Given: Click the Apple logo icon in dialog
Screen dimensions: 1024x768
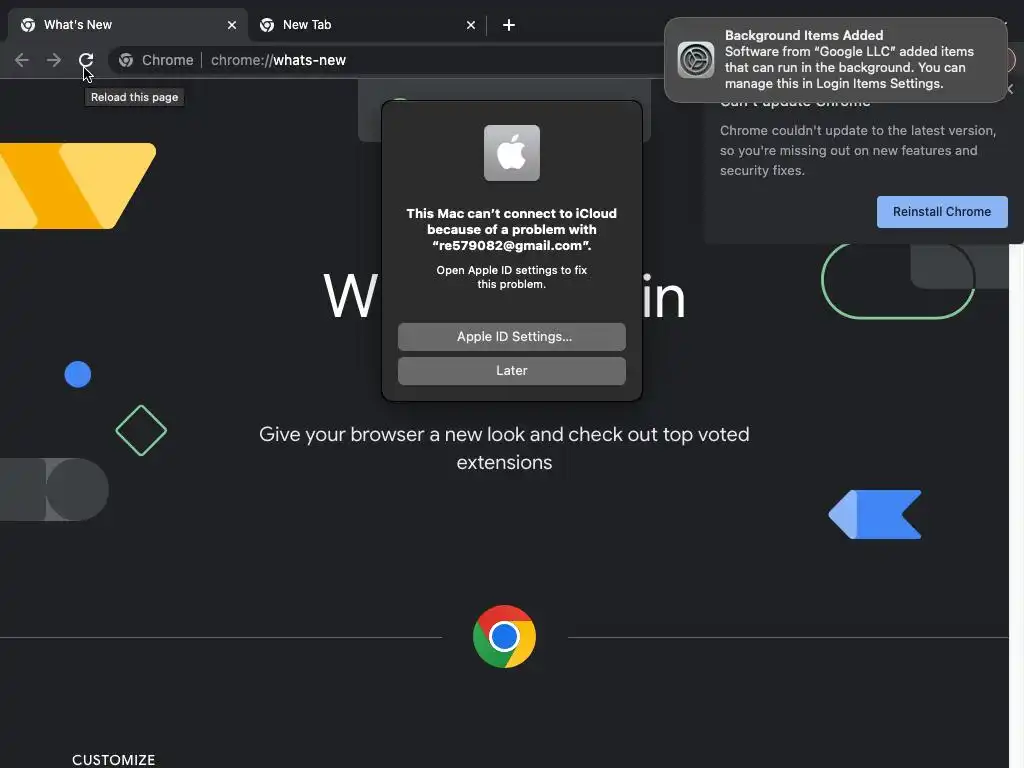Looking at the screenshot, I should point(512,153).
